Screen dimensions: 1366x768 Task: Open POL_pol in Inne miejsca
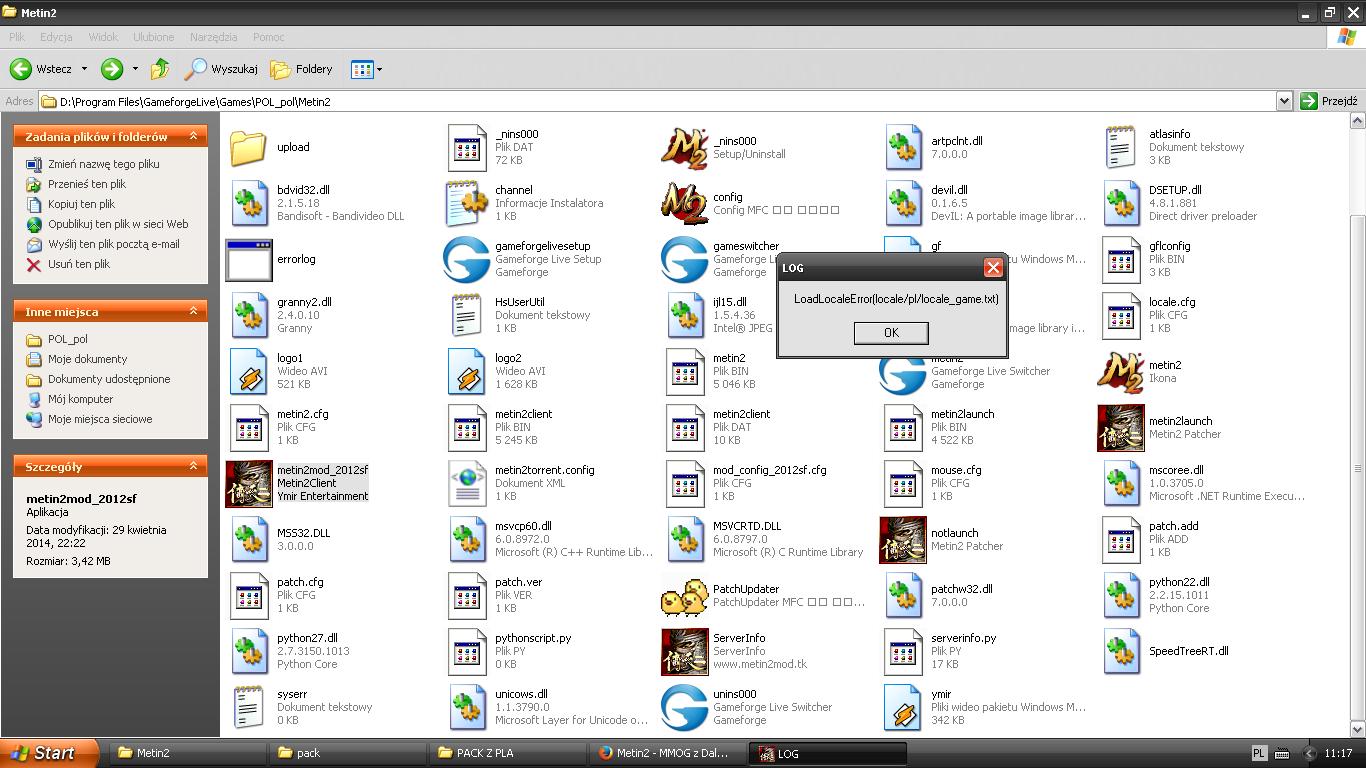pyautogui.click(x=68, y=339)
